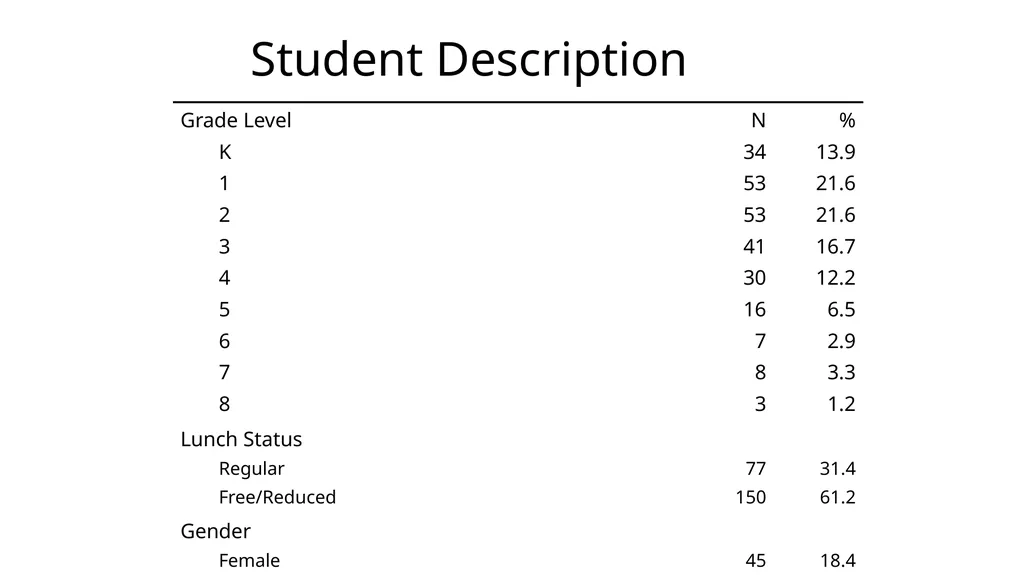Click the 6.5 percentage value
The image size is (1024, 575).
(841, 309)
